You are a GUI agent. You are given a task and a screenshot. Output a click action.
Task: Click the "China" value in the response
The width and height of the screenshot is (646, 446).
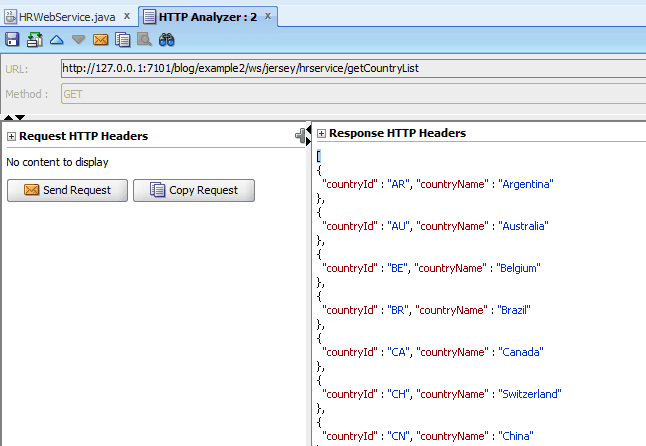(x=516, y=436)
